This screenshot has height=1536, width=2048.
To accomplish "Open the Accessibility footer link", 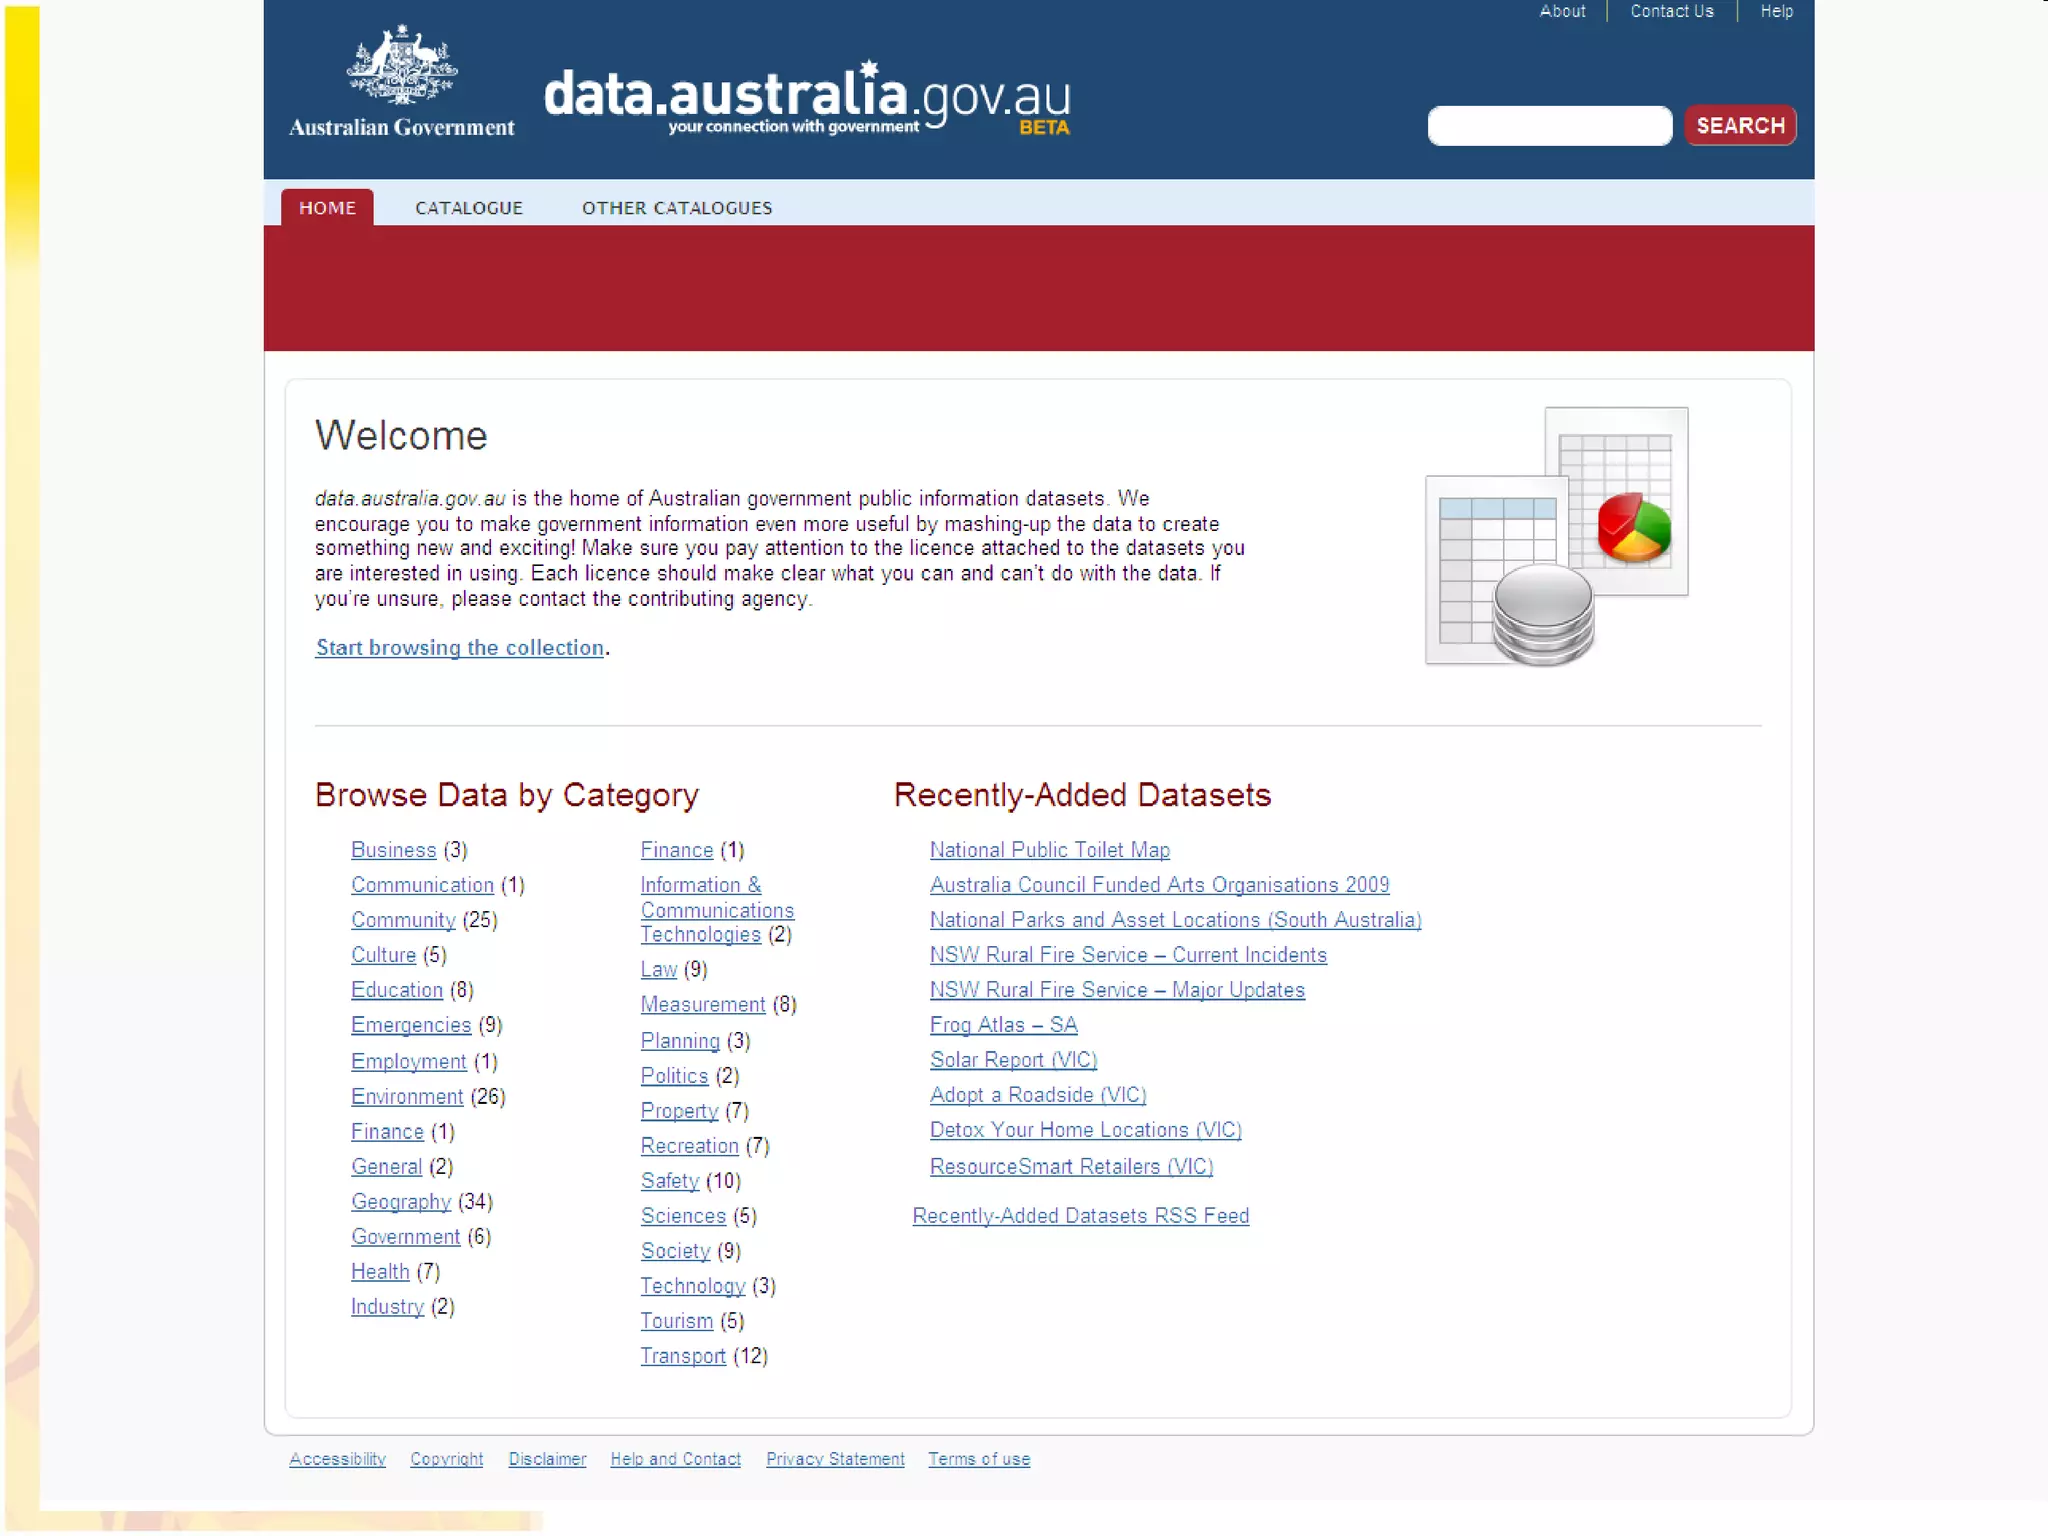I will point(337,1459).
